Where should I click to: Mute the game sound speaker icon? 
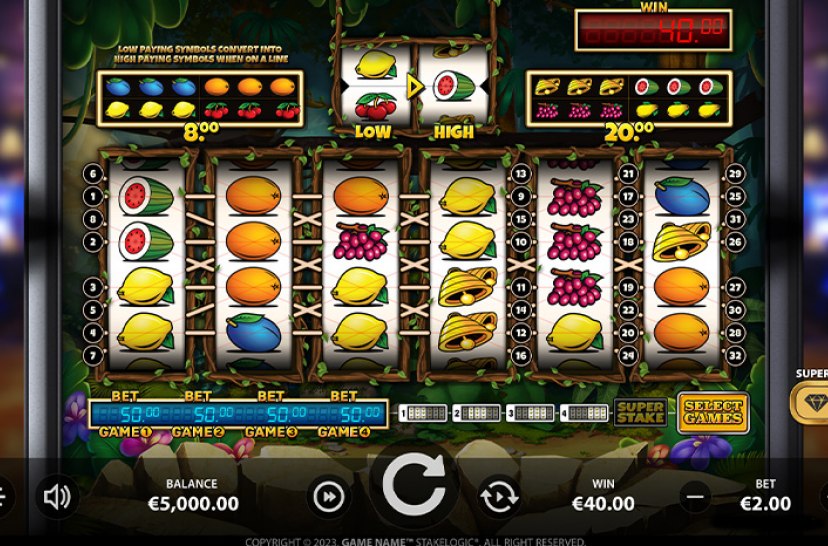tap(57, 497)
